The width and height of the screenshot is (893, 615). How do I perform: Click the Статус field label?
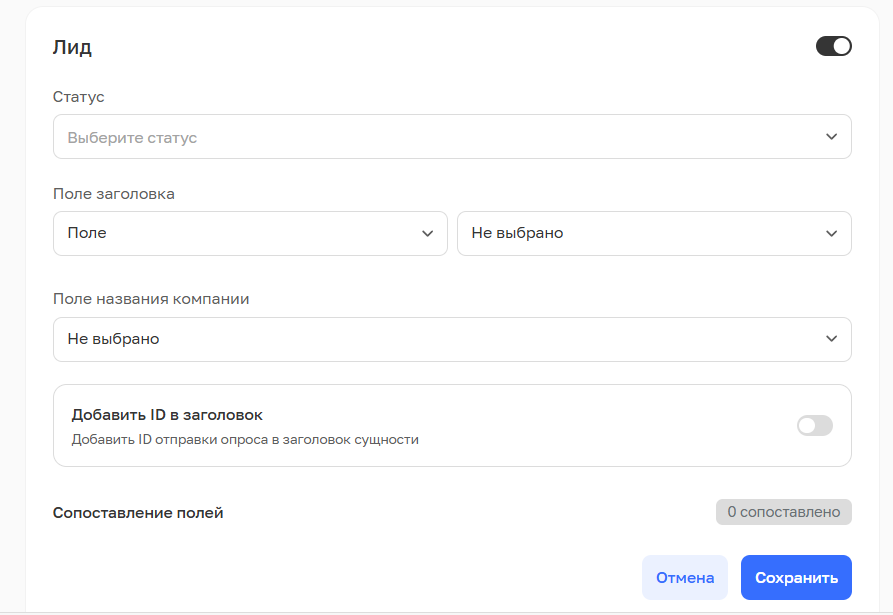pyautogui.click(x=78, y=97)
